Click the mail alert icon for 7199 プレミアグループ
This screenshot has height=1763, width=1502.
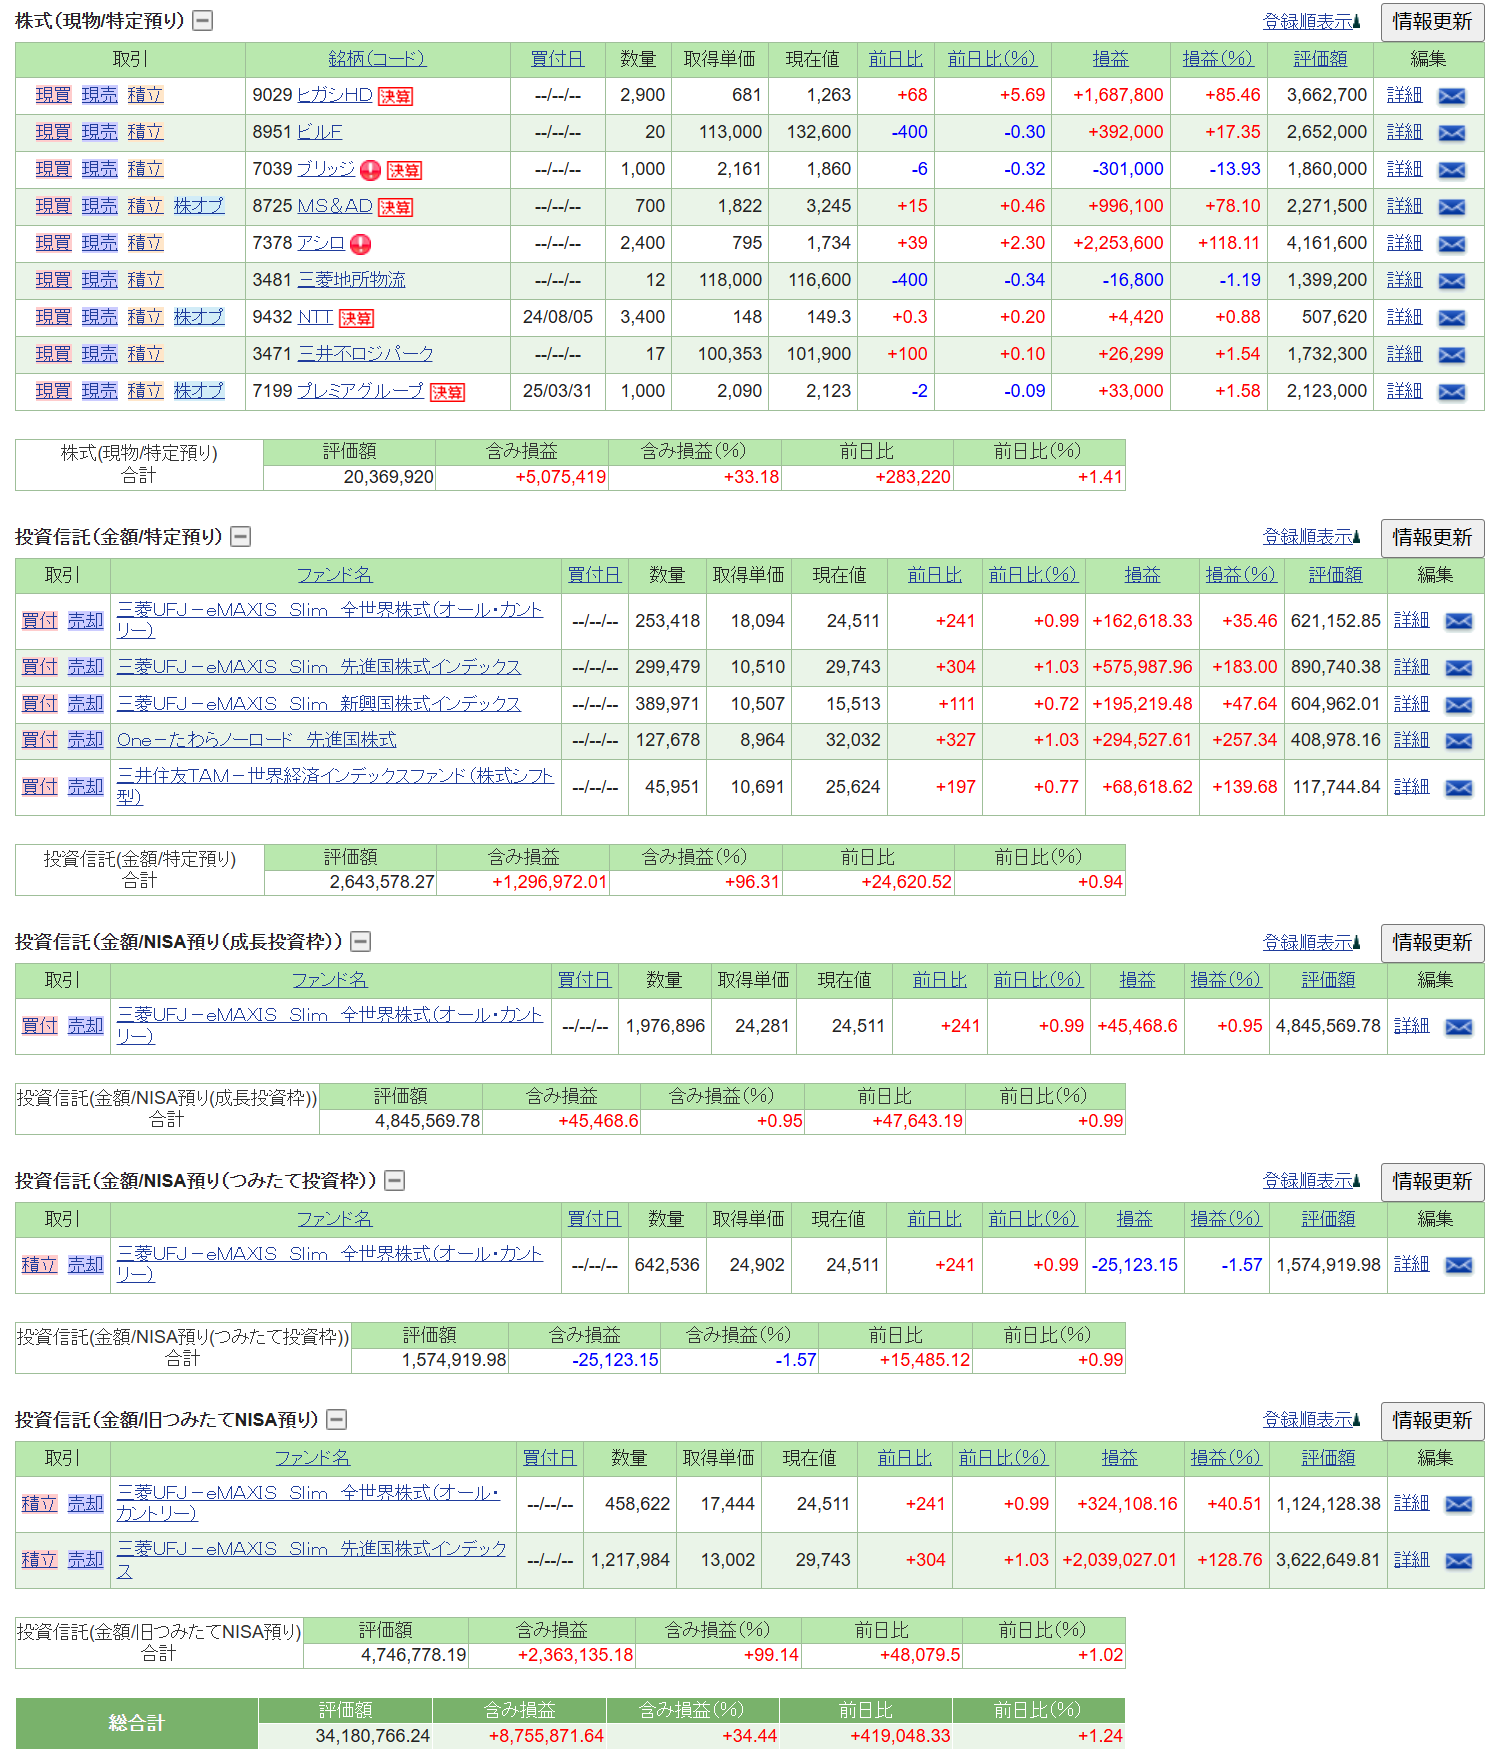1451,392
